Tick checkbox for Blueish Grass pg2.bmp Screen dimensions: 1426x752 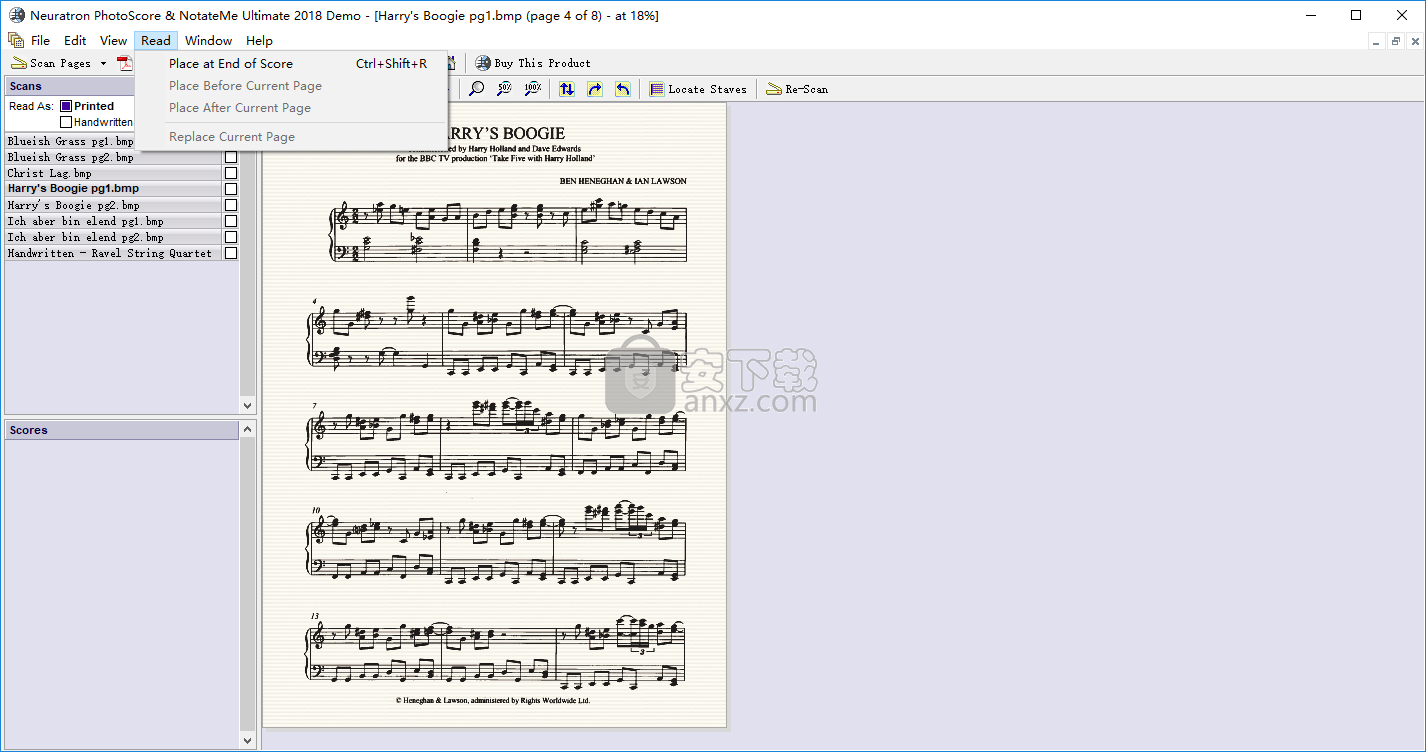point(231,157)
